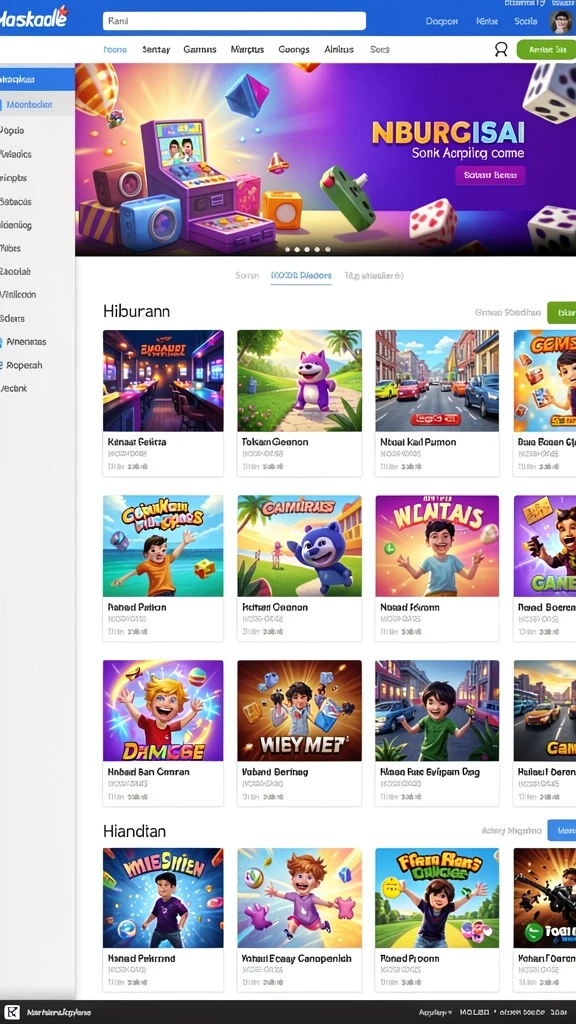Screen dimensions: 576x1024
Task: Click the bottom-left taskbar logo icon
Action: pyautogui.click(x=12, y=1012)
